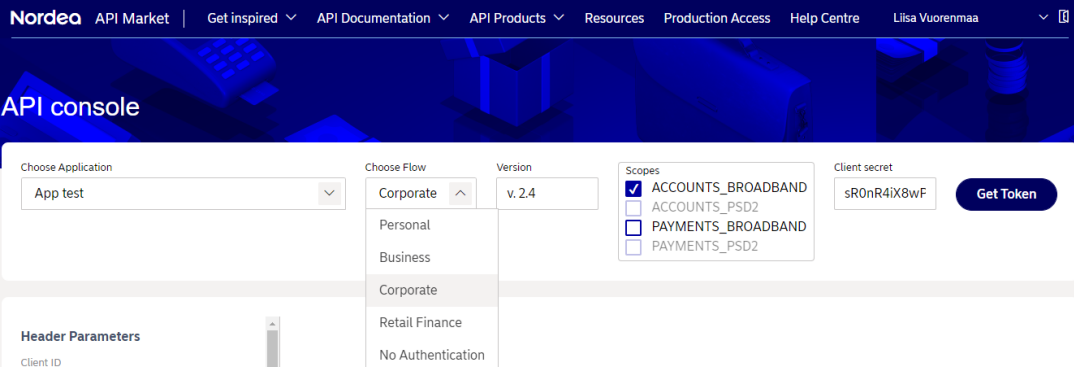Click the Header Parameters scrollbar thumb
Screen dimensions: 1074x383
[273, 350]
